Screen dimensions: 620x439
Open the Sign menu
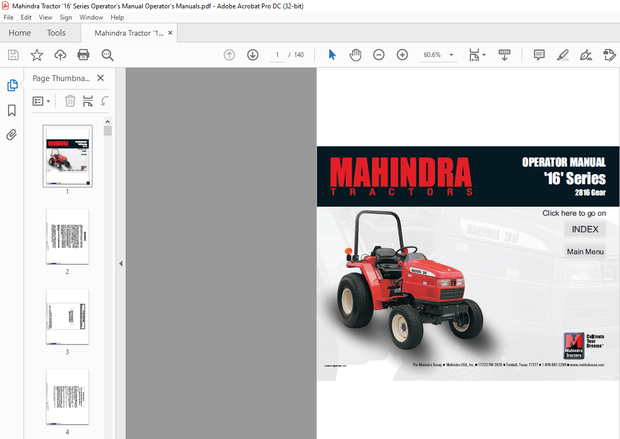point(66,17)
